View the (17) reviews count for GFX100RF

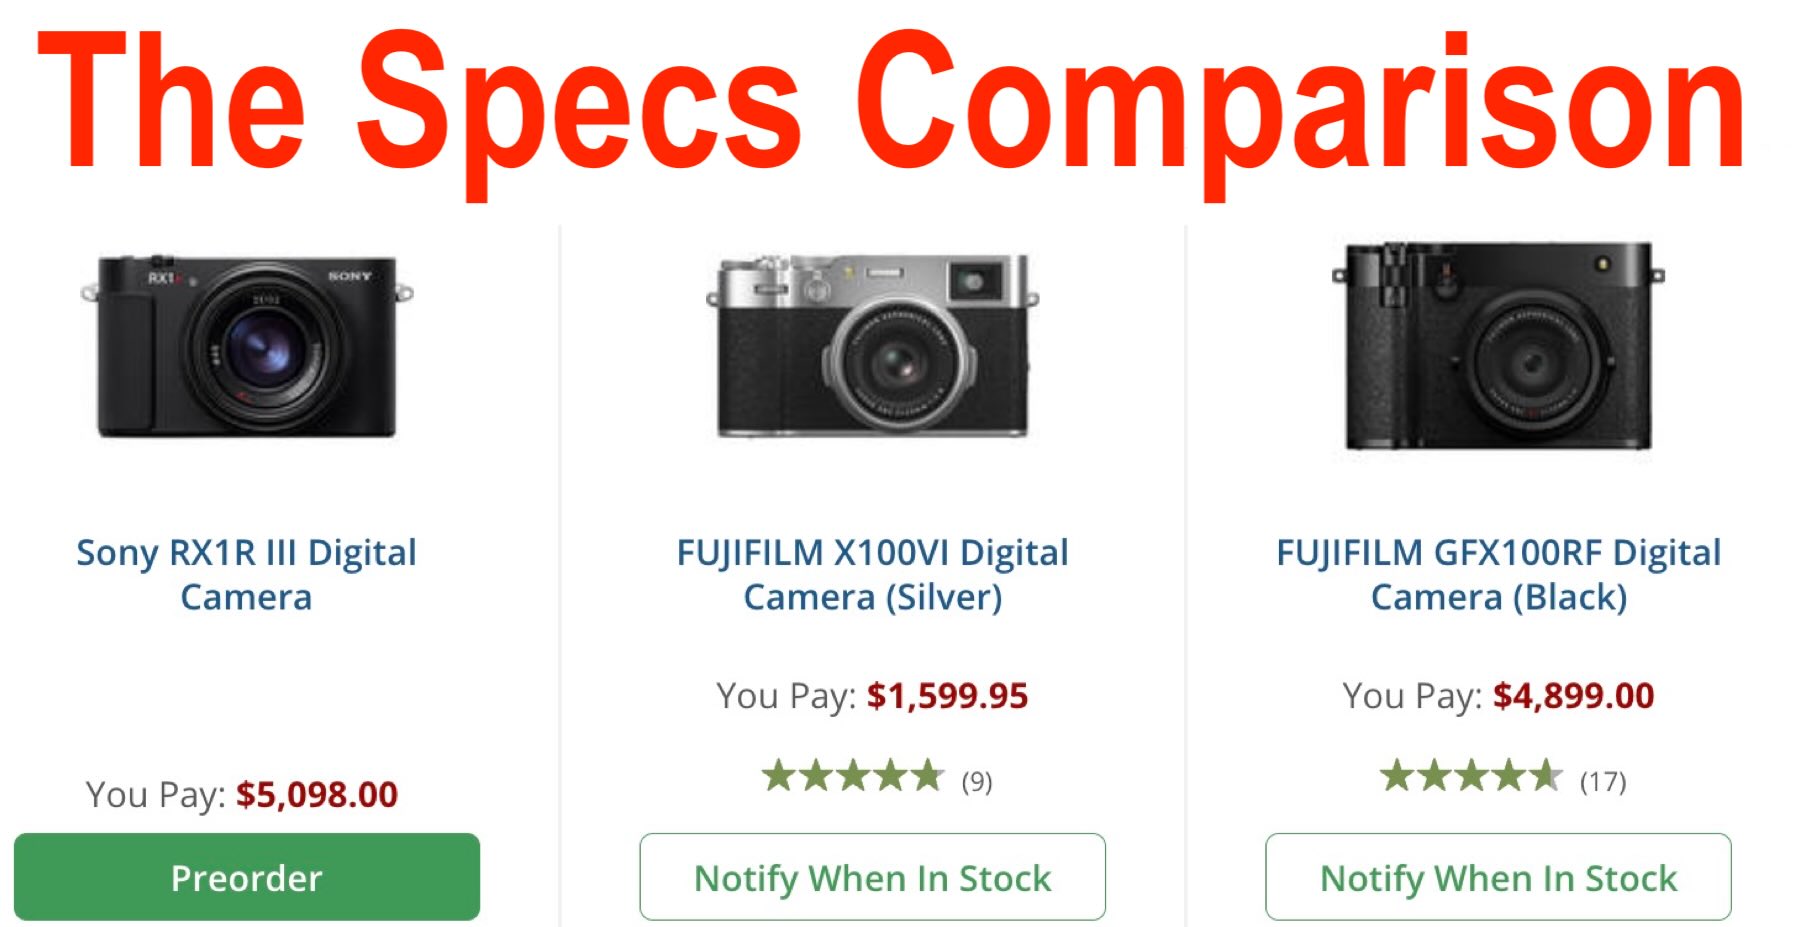tap(1603, 781)
